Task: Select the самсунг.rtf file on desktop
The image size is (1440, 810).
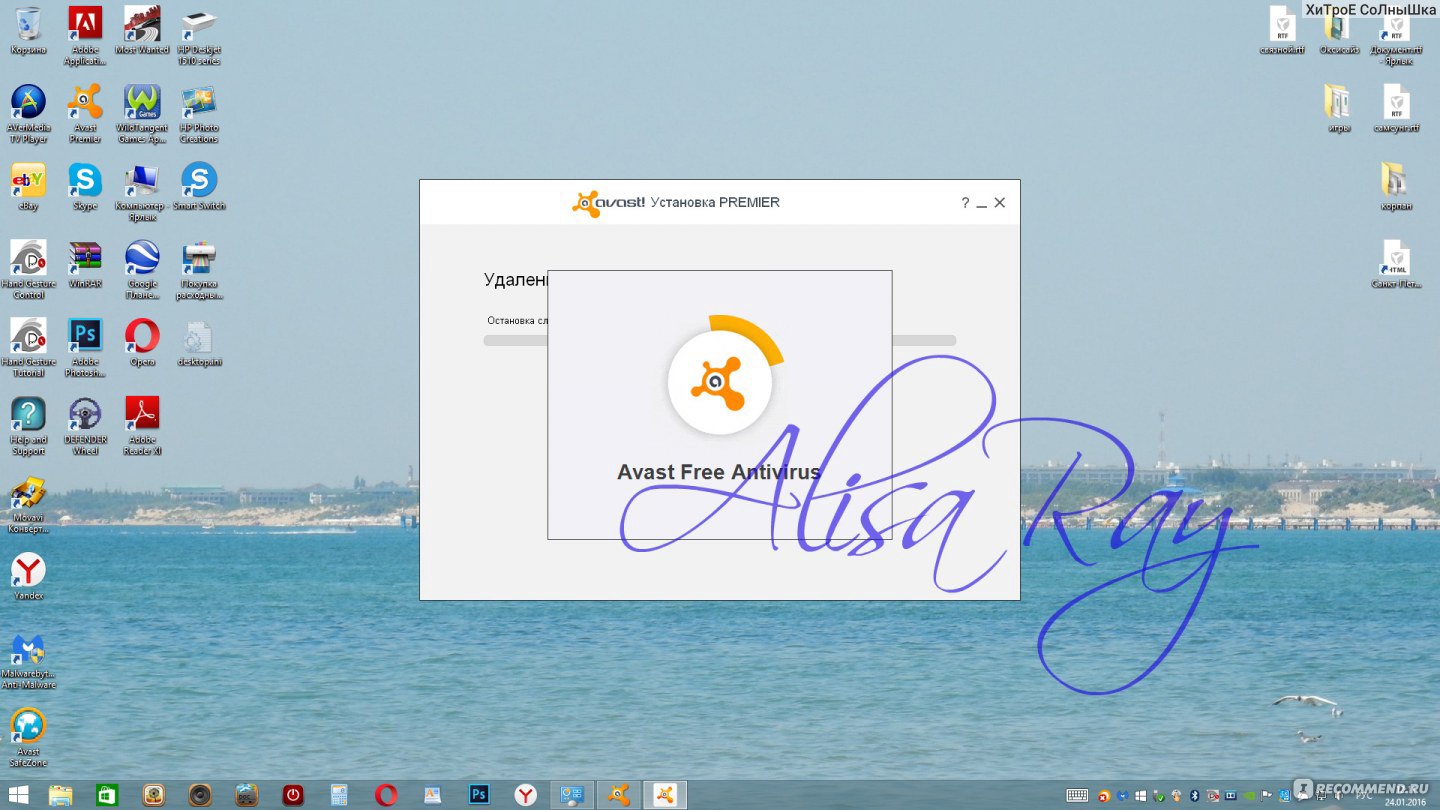Action: pos(1396,108)
